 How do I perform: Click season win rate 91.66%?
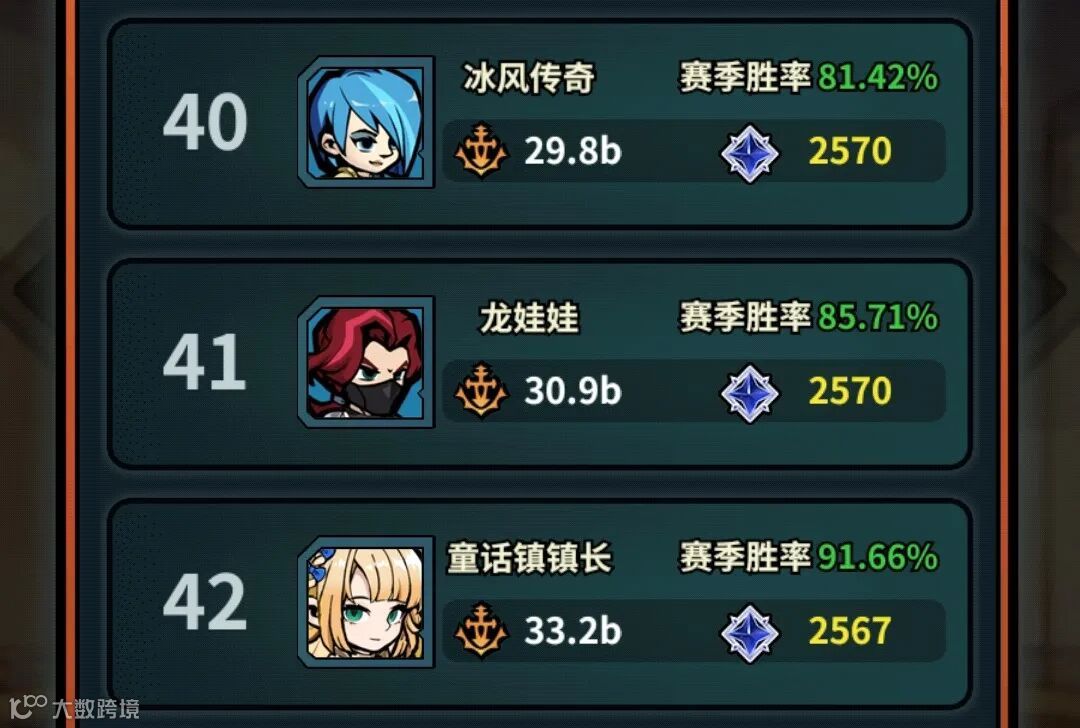[878, 557]
